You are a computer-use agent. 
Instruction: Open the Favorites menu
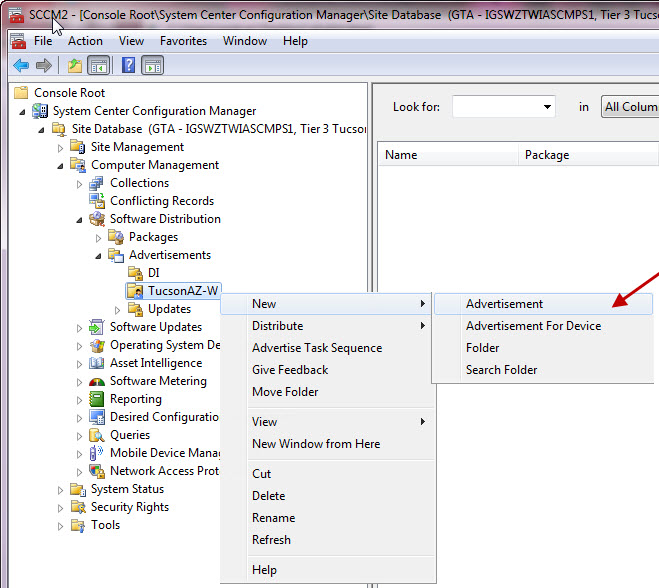point(183,41)
